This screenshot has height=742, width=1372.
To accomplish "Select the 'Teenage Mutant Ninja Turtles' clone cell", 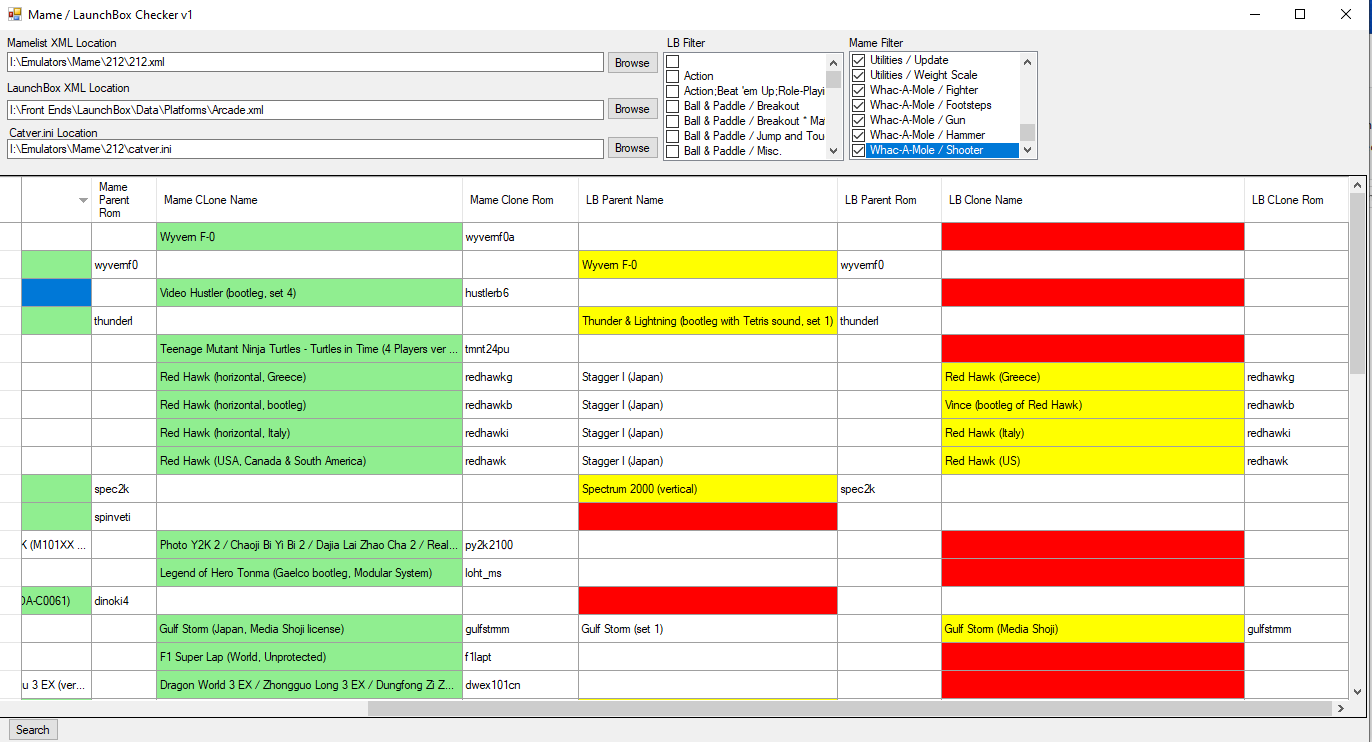I will [x=309, y=349].
